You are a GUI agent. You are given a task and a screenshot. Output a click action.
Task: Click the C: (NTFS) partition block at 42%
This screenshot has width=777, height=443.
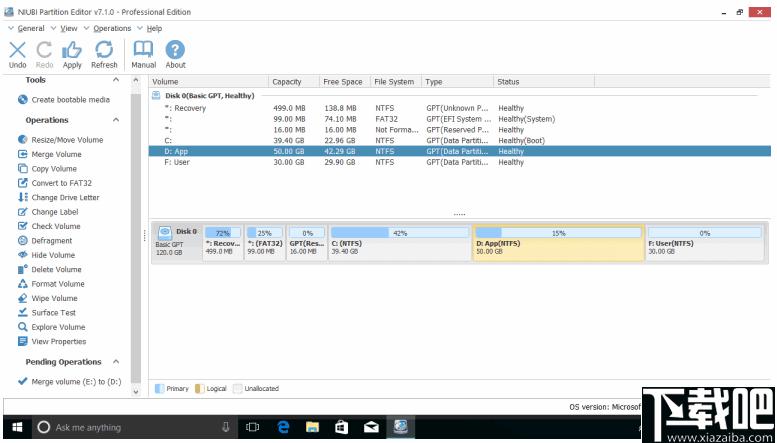pos(400,242)
